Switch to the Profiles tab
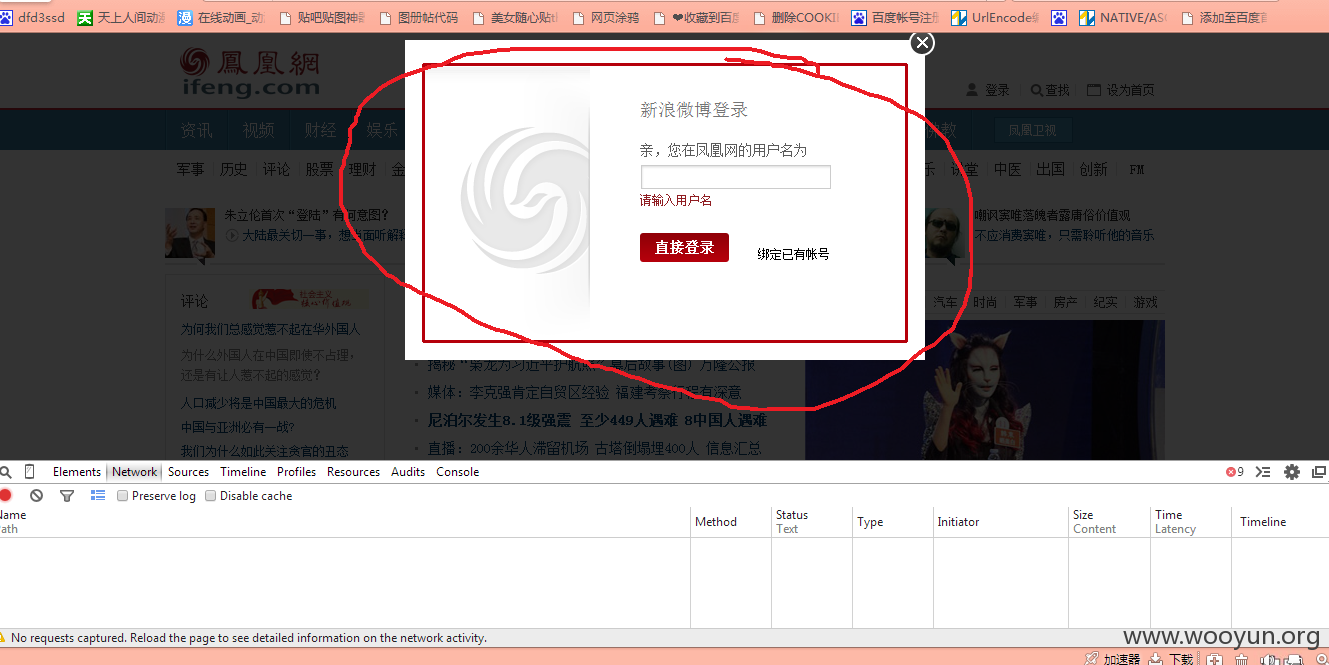Screen dimensions: 1329x665 [296, 472]
